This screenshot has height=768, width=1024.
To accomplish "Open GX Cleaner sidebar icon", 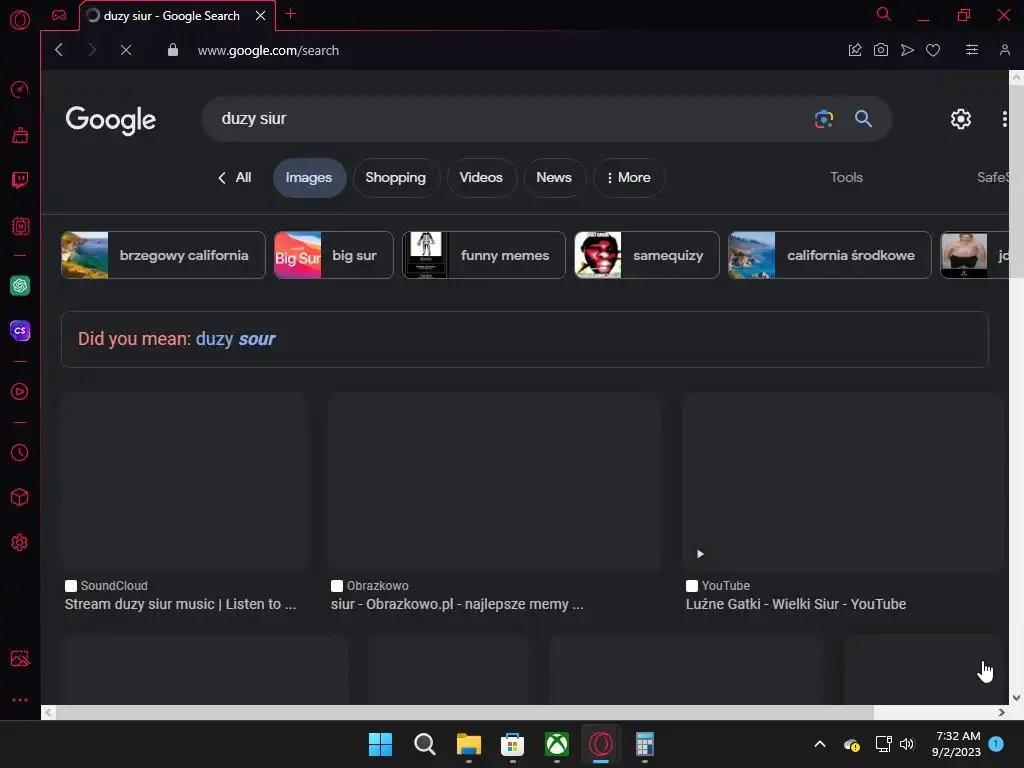I will click(20, 135).
